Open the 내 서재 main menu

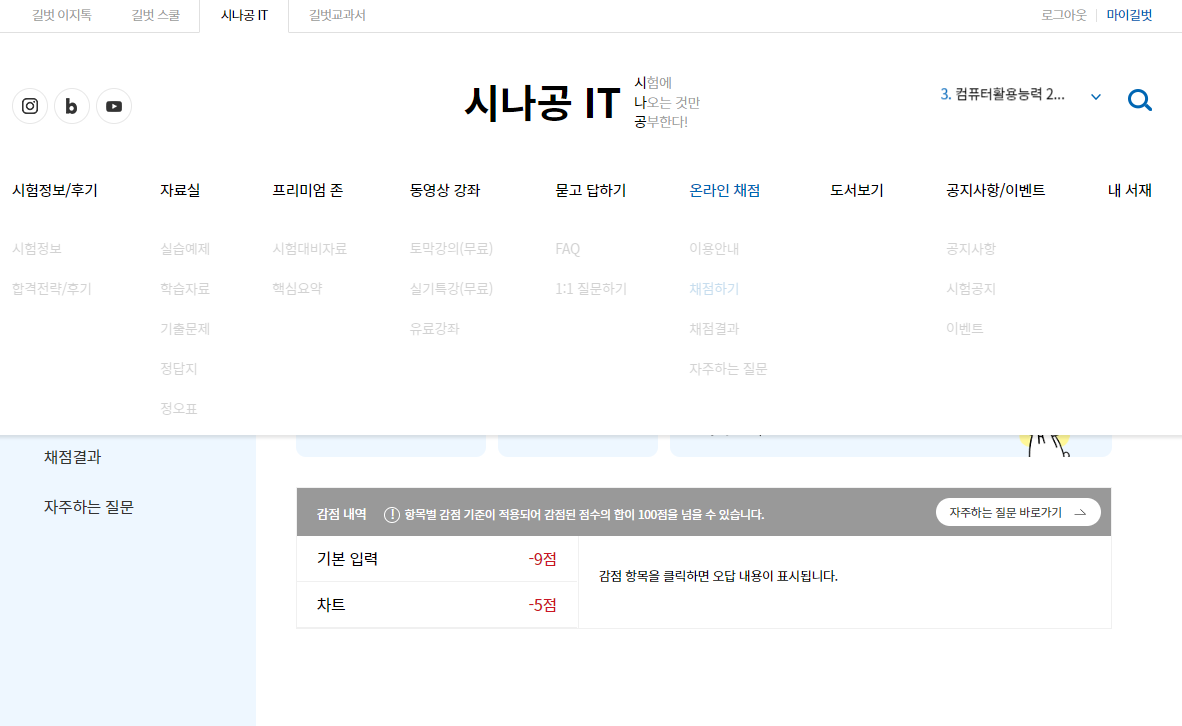point(1130,190)
